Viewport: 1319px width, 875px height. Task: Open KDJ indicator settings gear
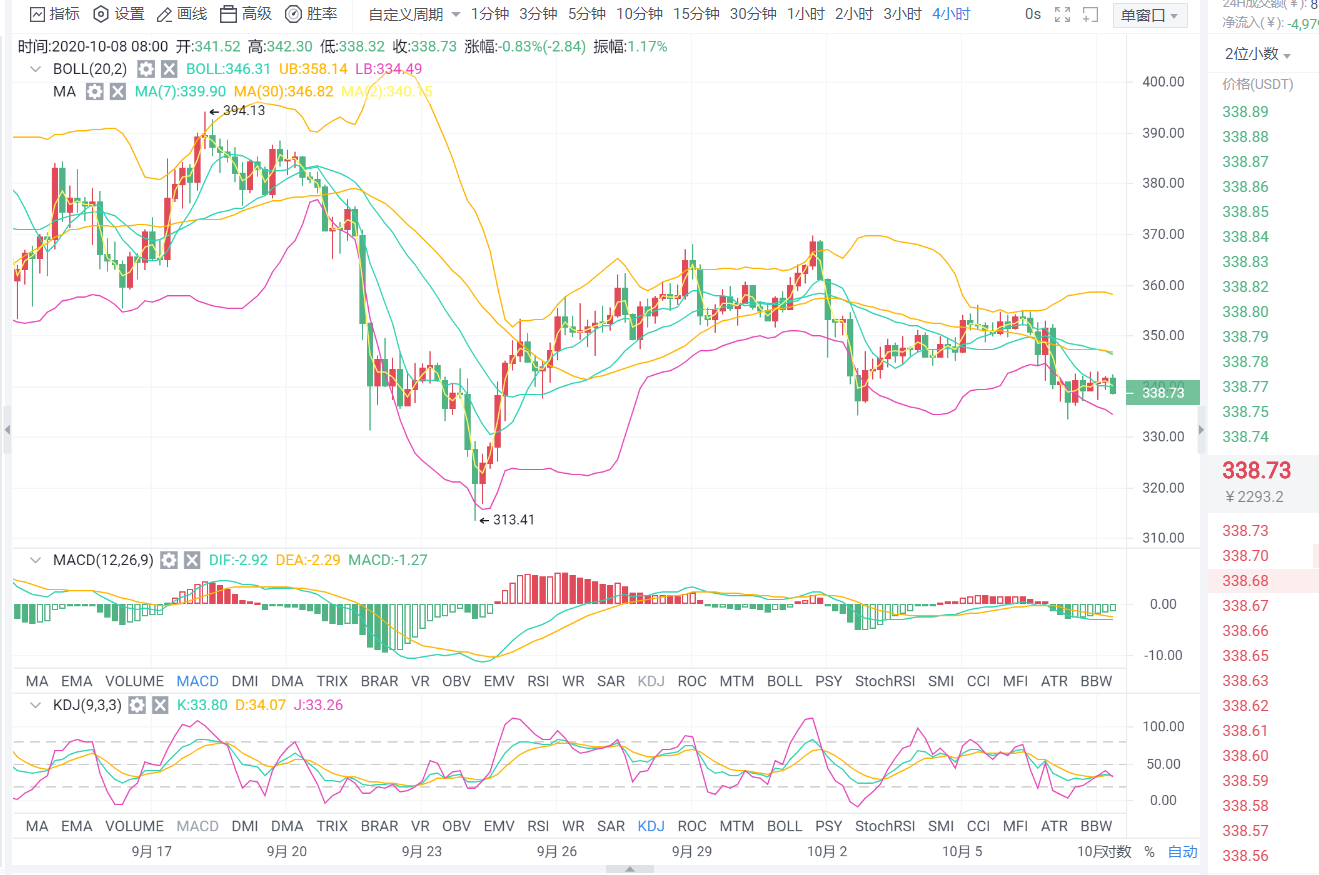coord(137,705)
